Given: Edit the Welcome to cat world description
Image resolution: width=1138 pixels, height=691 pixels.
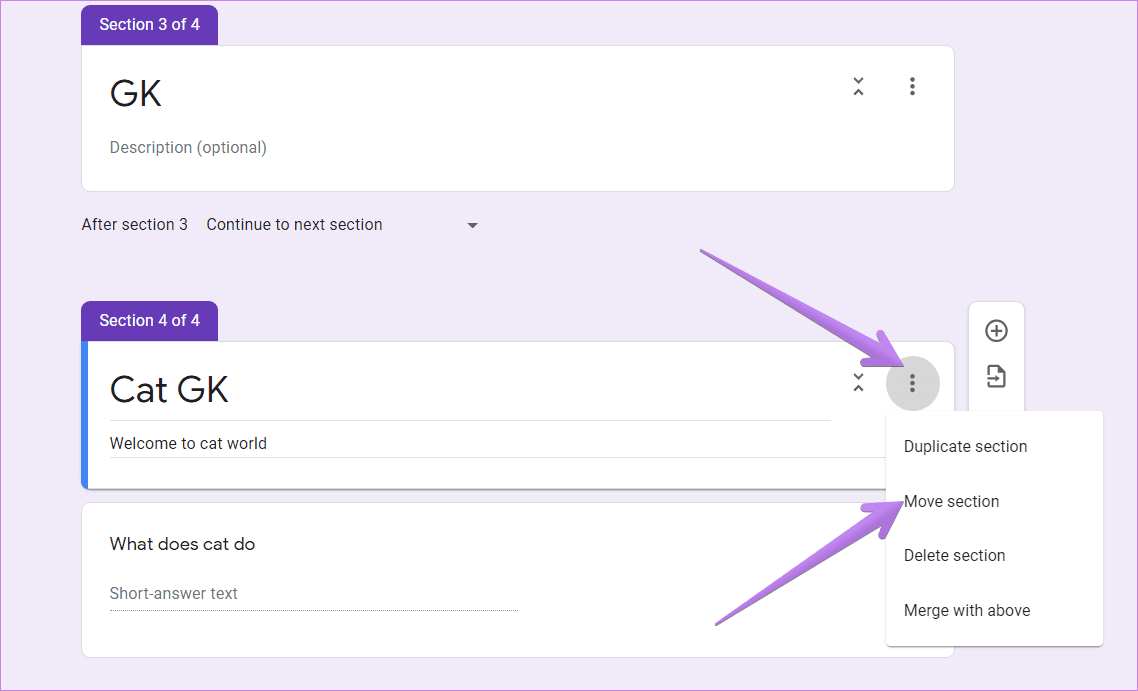Looking at the screenshot, I should 497,443.
